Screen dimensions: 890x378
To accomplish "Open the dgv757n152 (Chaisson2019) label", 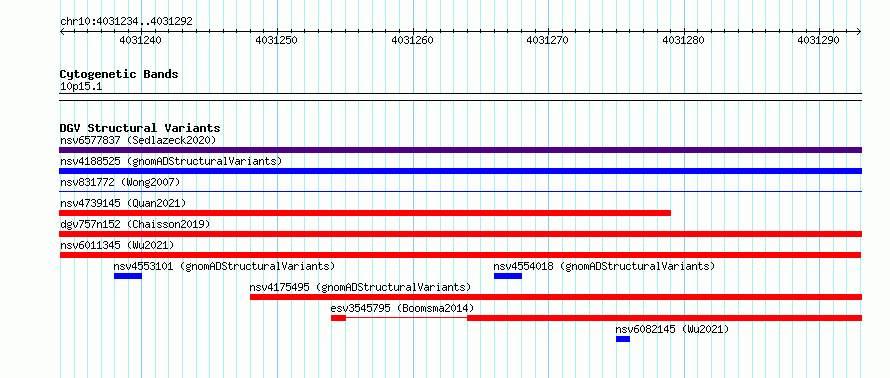I will 135,224.
